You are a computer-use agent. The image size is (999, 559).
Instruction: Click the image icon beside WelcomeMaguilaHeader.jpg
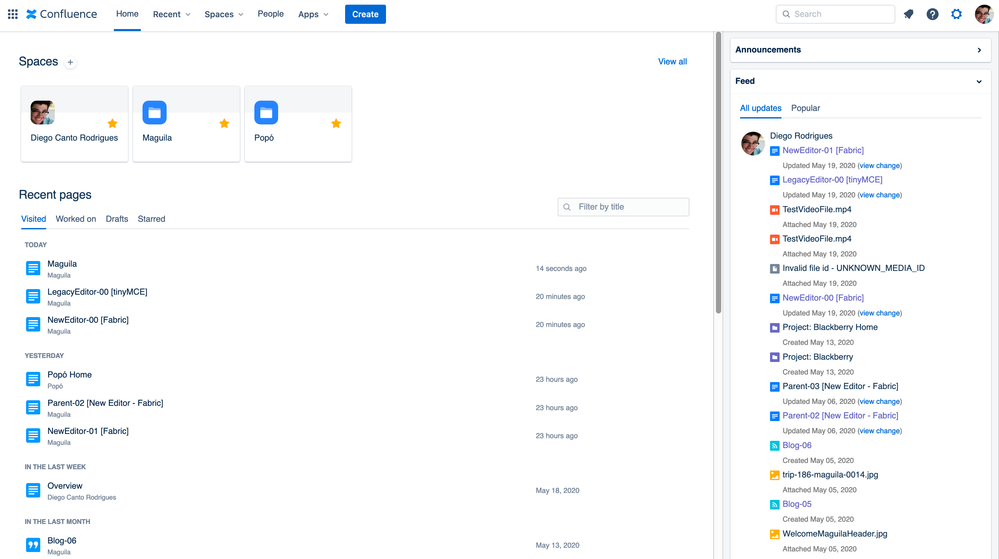[x=775, y=534]
